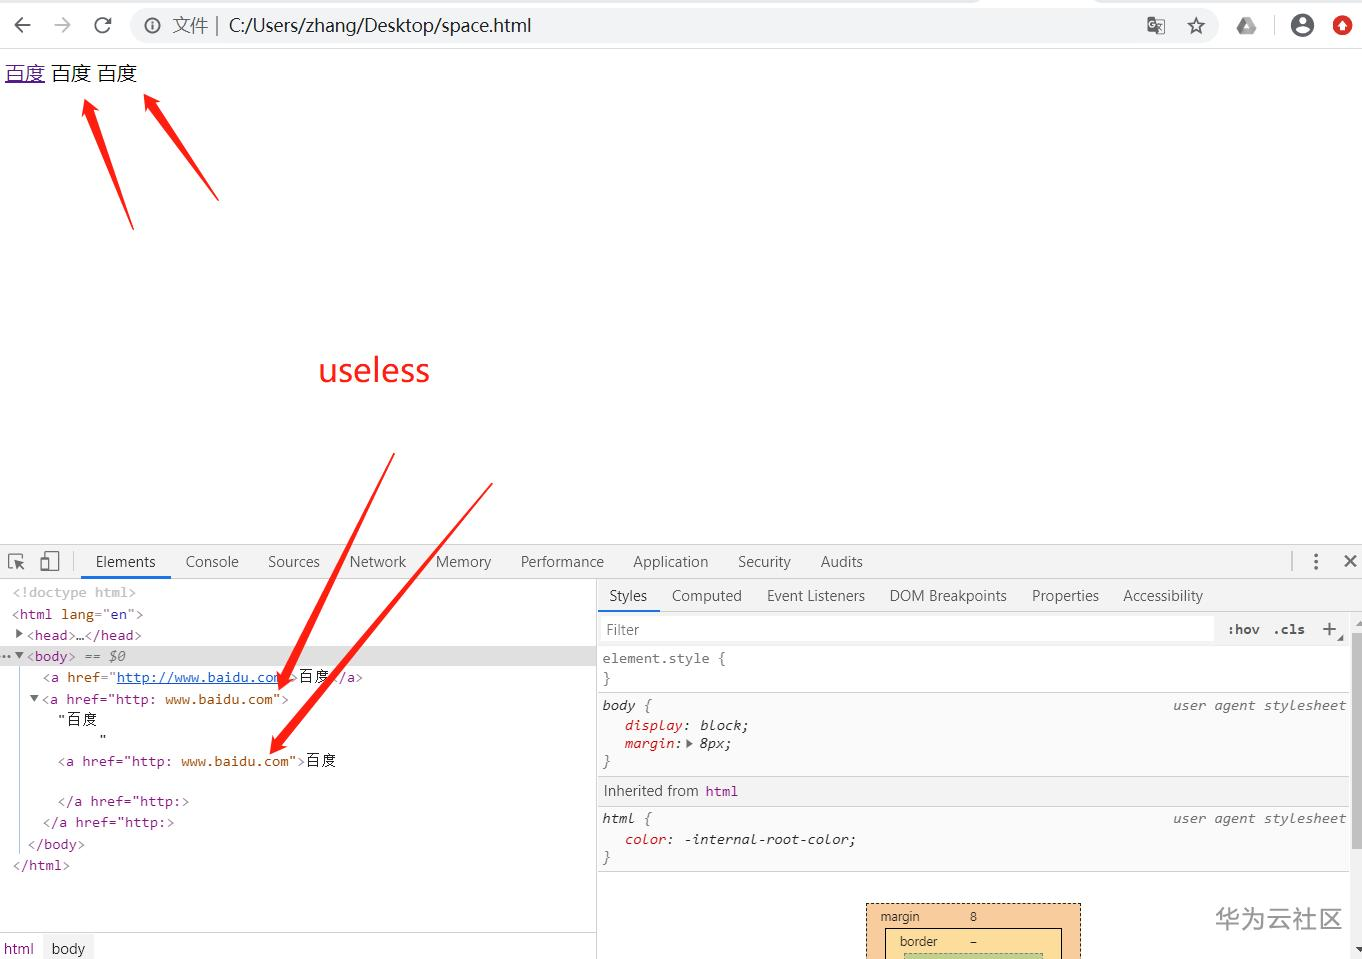Image resolution: width=1362 pixels, height=959 pixels.
Task: Open the Sources tab
Action: tap(294, 562)
